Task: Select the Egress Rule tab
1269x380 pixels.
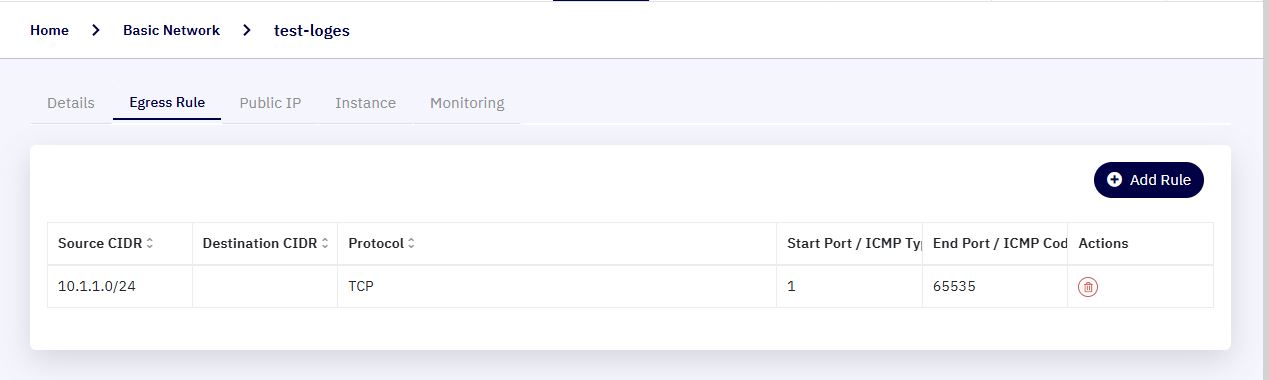Action: point(167,102)
